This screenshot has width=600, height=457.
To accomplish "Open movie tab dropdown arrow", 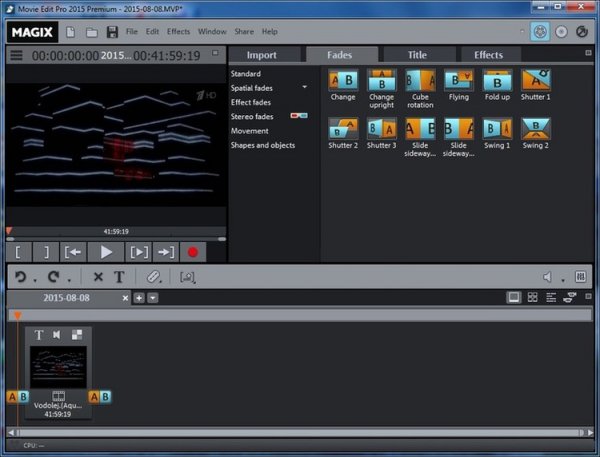I will [x=153, y=298].
